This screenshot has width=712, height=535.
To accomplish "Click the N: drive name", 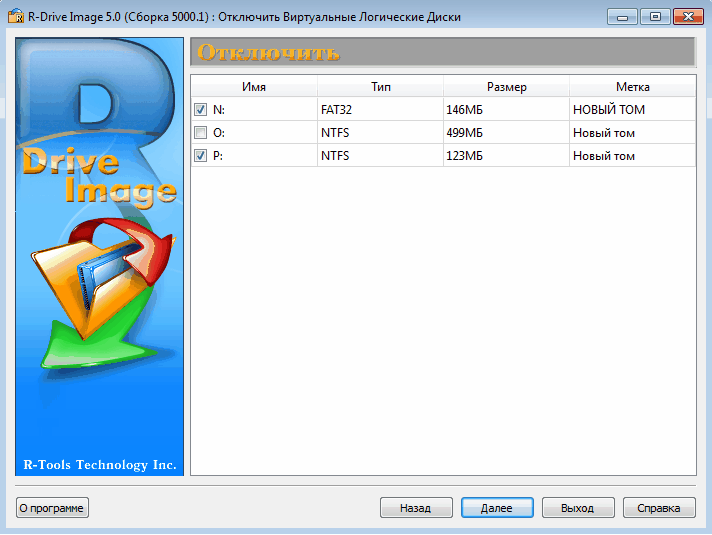I will tap(219, 110).
